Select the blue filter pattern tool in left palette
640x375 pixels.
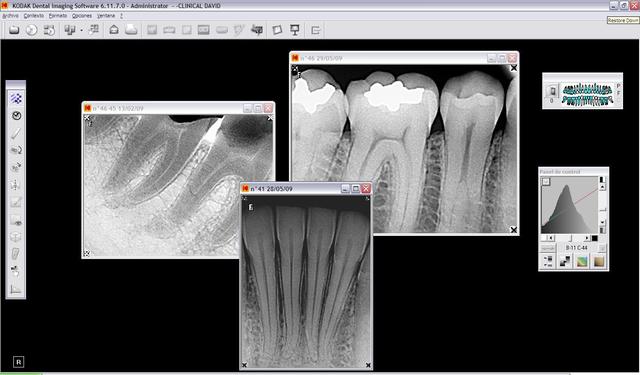tap(16, 98)
